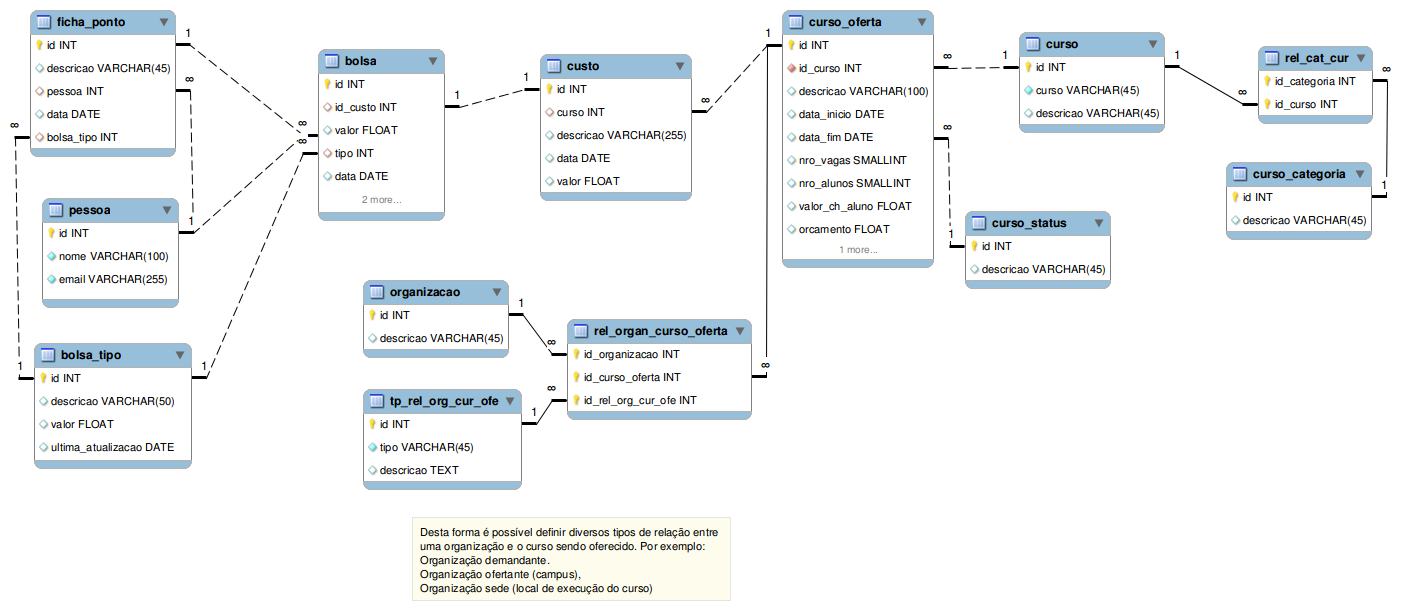This screenshot has height=610, width=1402.
Task: Select the nro_vagas SMALLINT column
Action: tap(852, 160)
